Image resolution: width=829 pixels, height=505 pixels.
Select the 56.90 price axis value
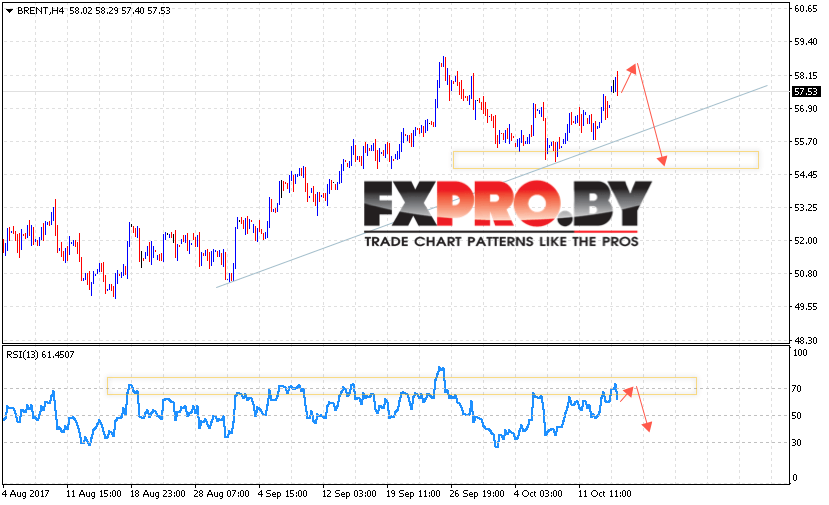click(806, 109)
